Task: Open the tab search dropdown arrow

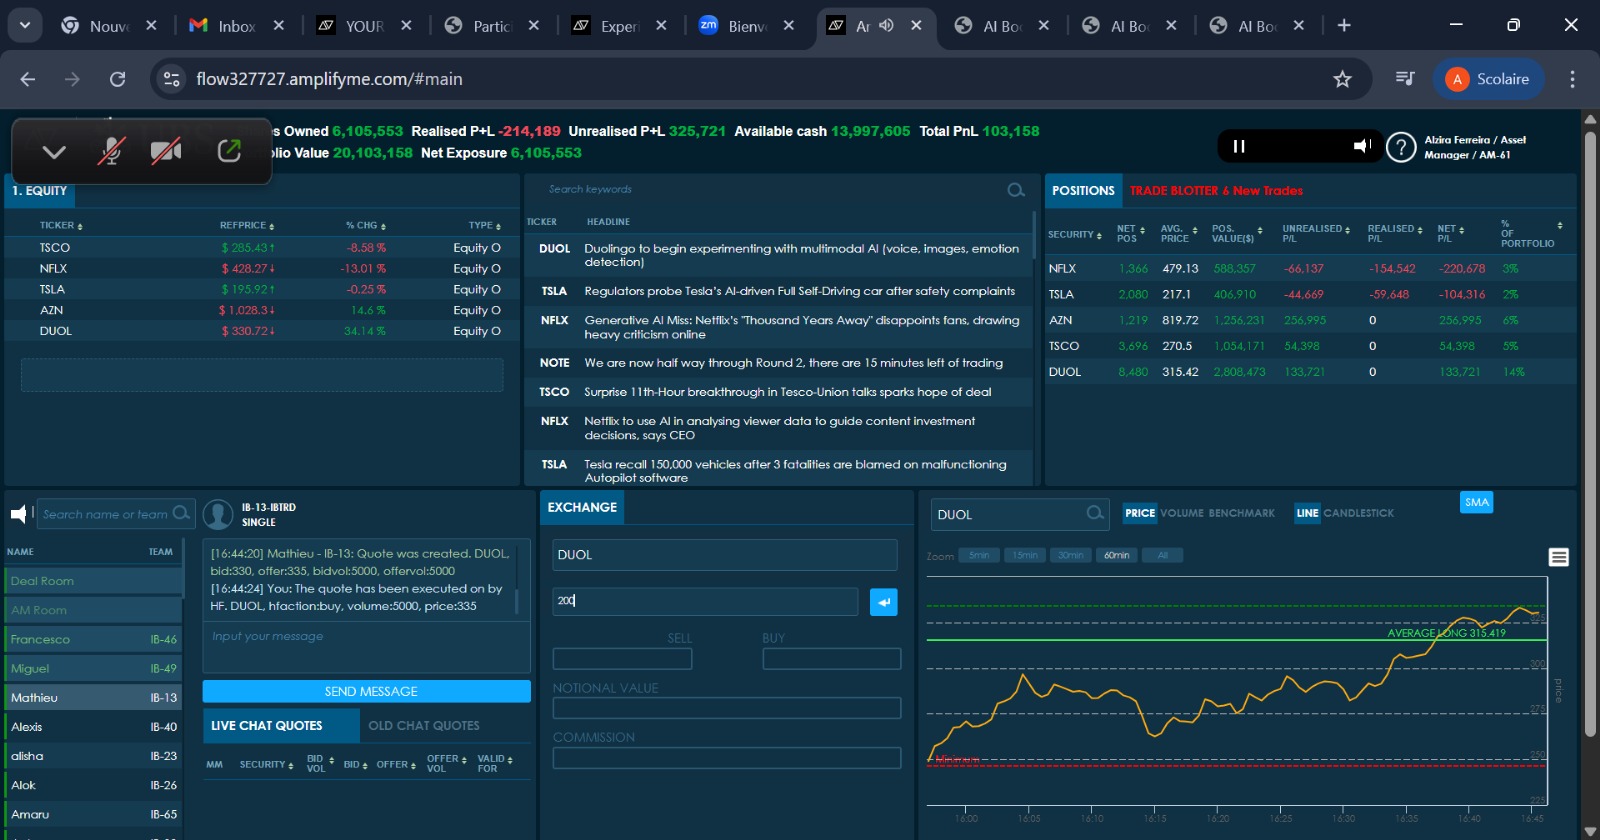Action: (x=24, y=25)
